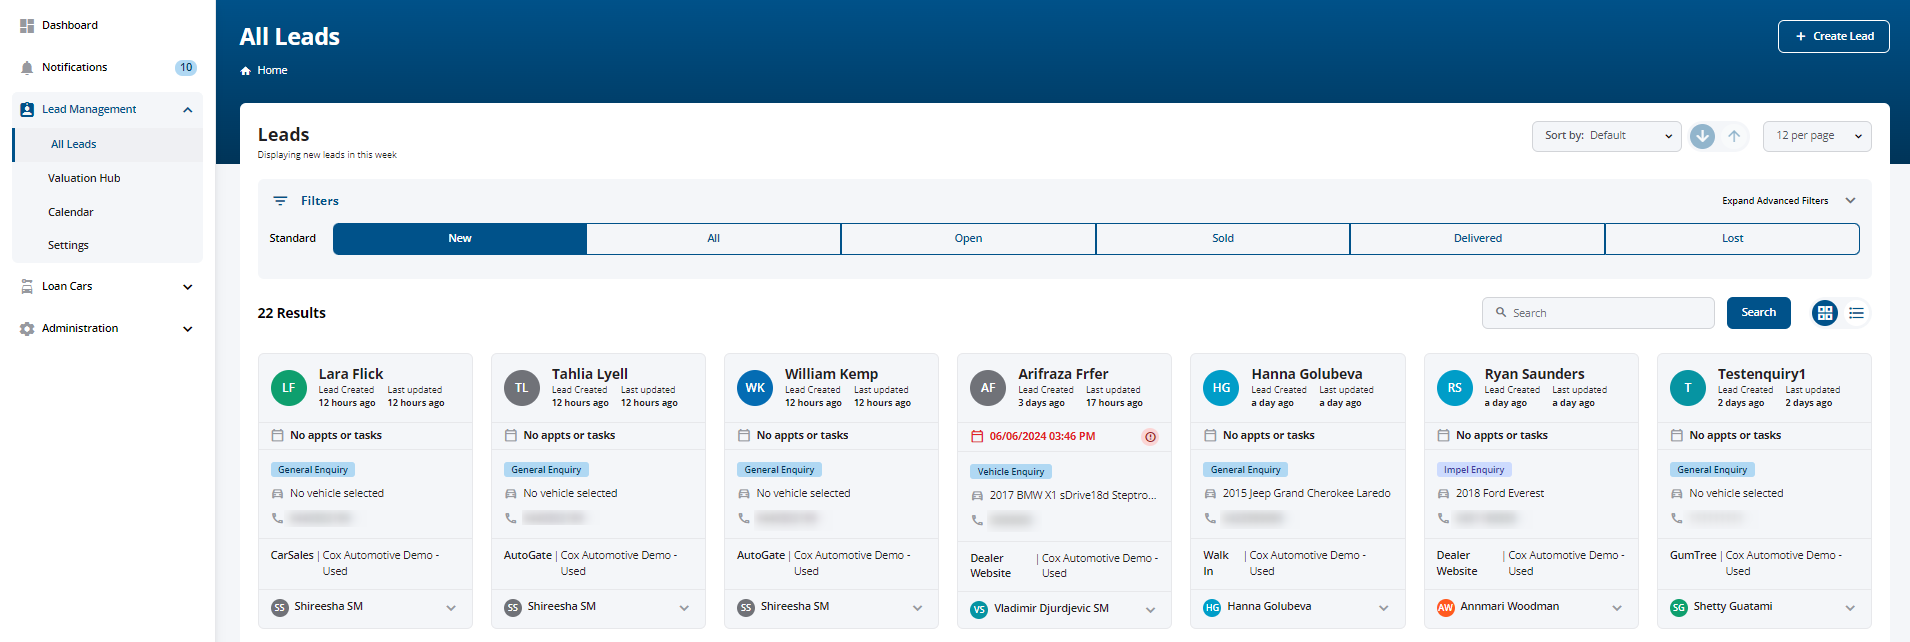Viewport: 1910px width, 642px height.
Task: Open the Sort by Default dropdown
Action: [1607, 136]
